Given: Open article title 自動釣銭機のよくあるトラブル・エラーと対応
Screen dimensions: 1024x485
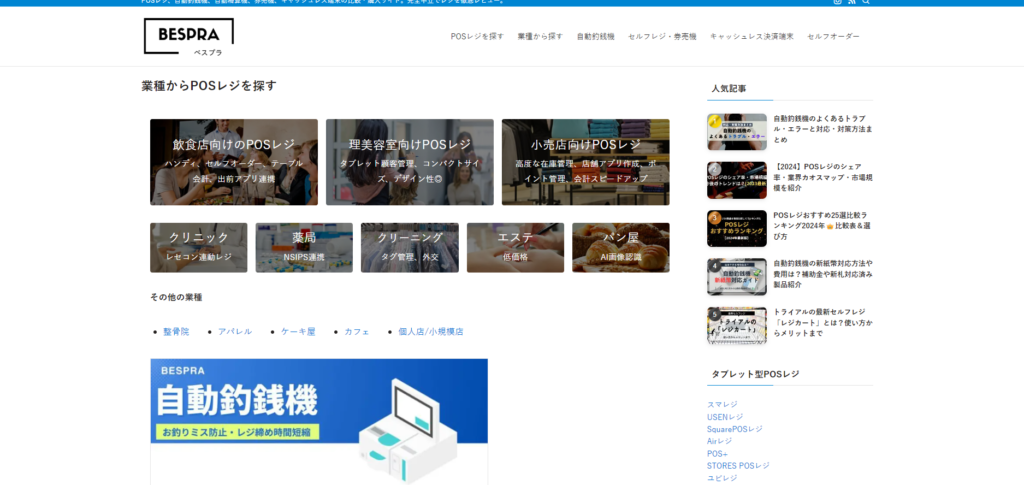Looking at the screenshot, I should 823,129.
